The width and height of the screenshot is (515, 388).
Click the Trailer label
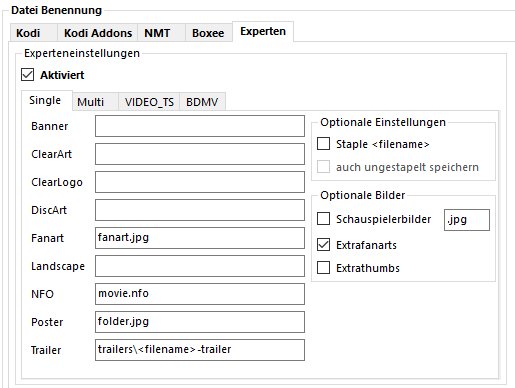point(46,350)
